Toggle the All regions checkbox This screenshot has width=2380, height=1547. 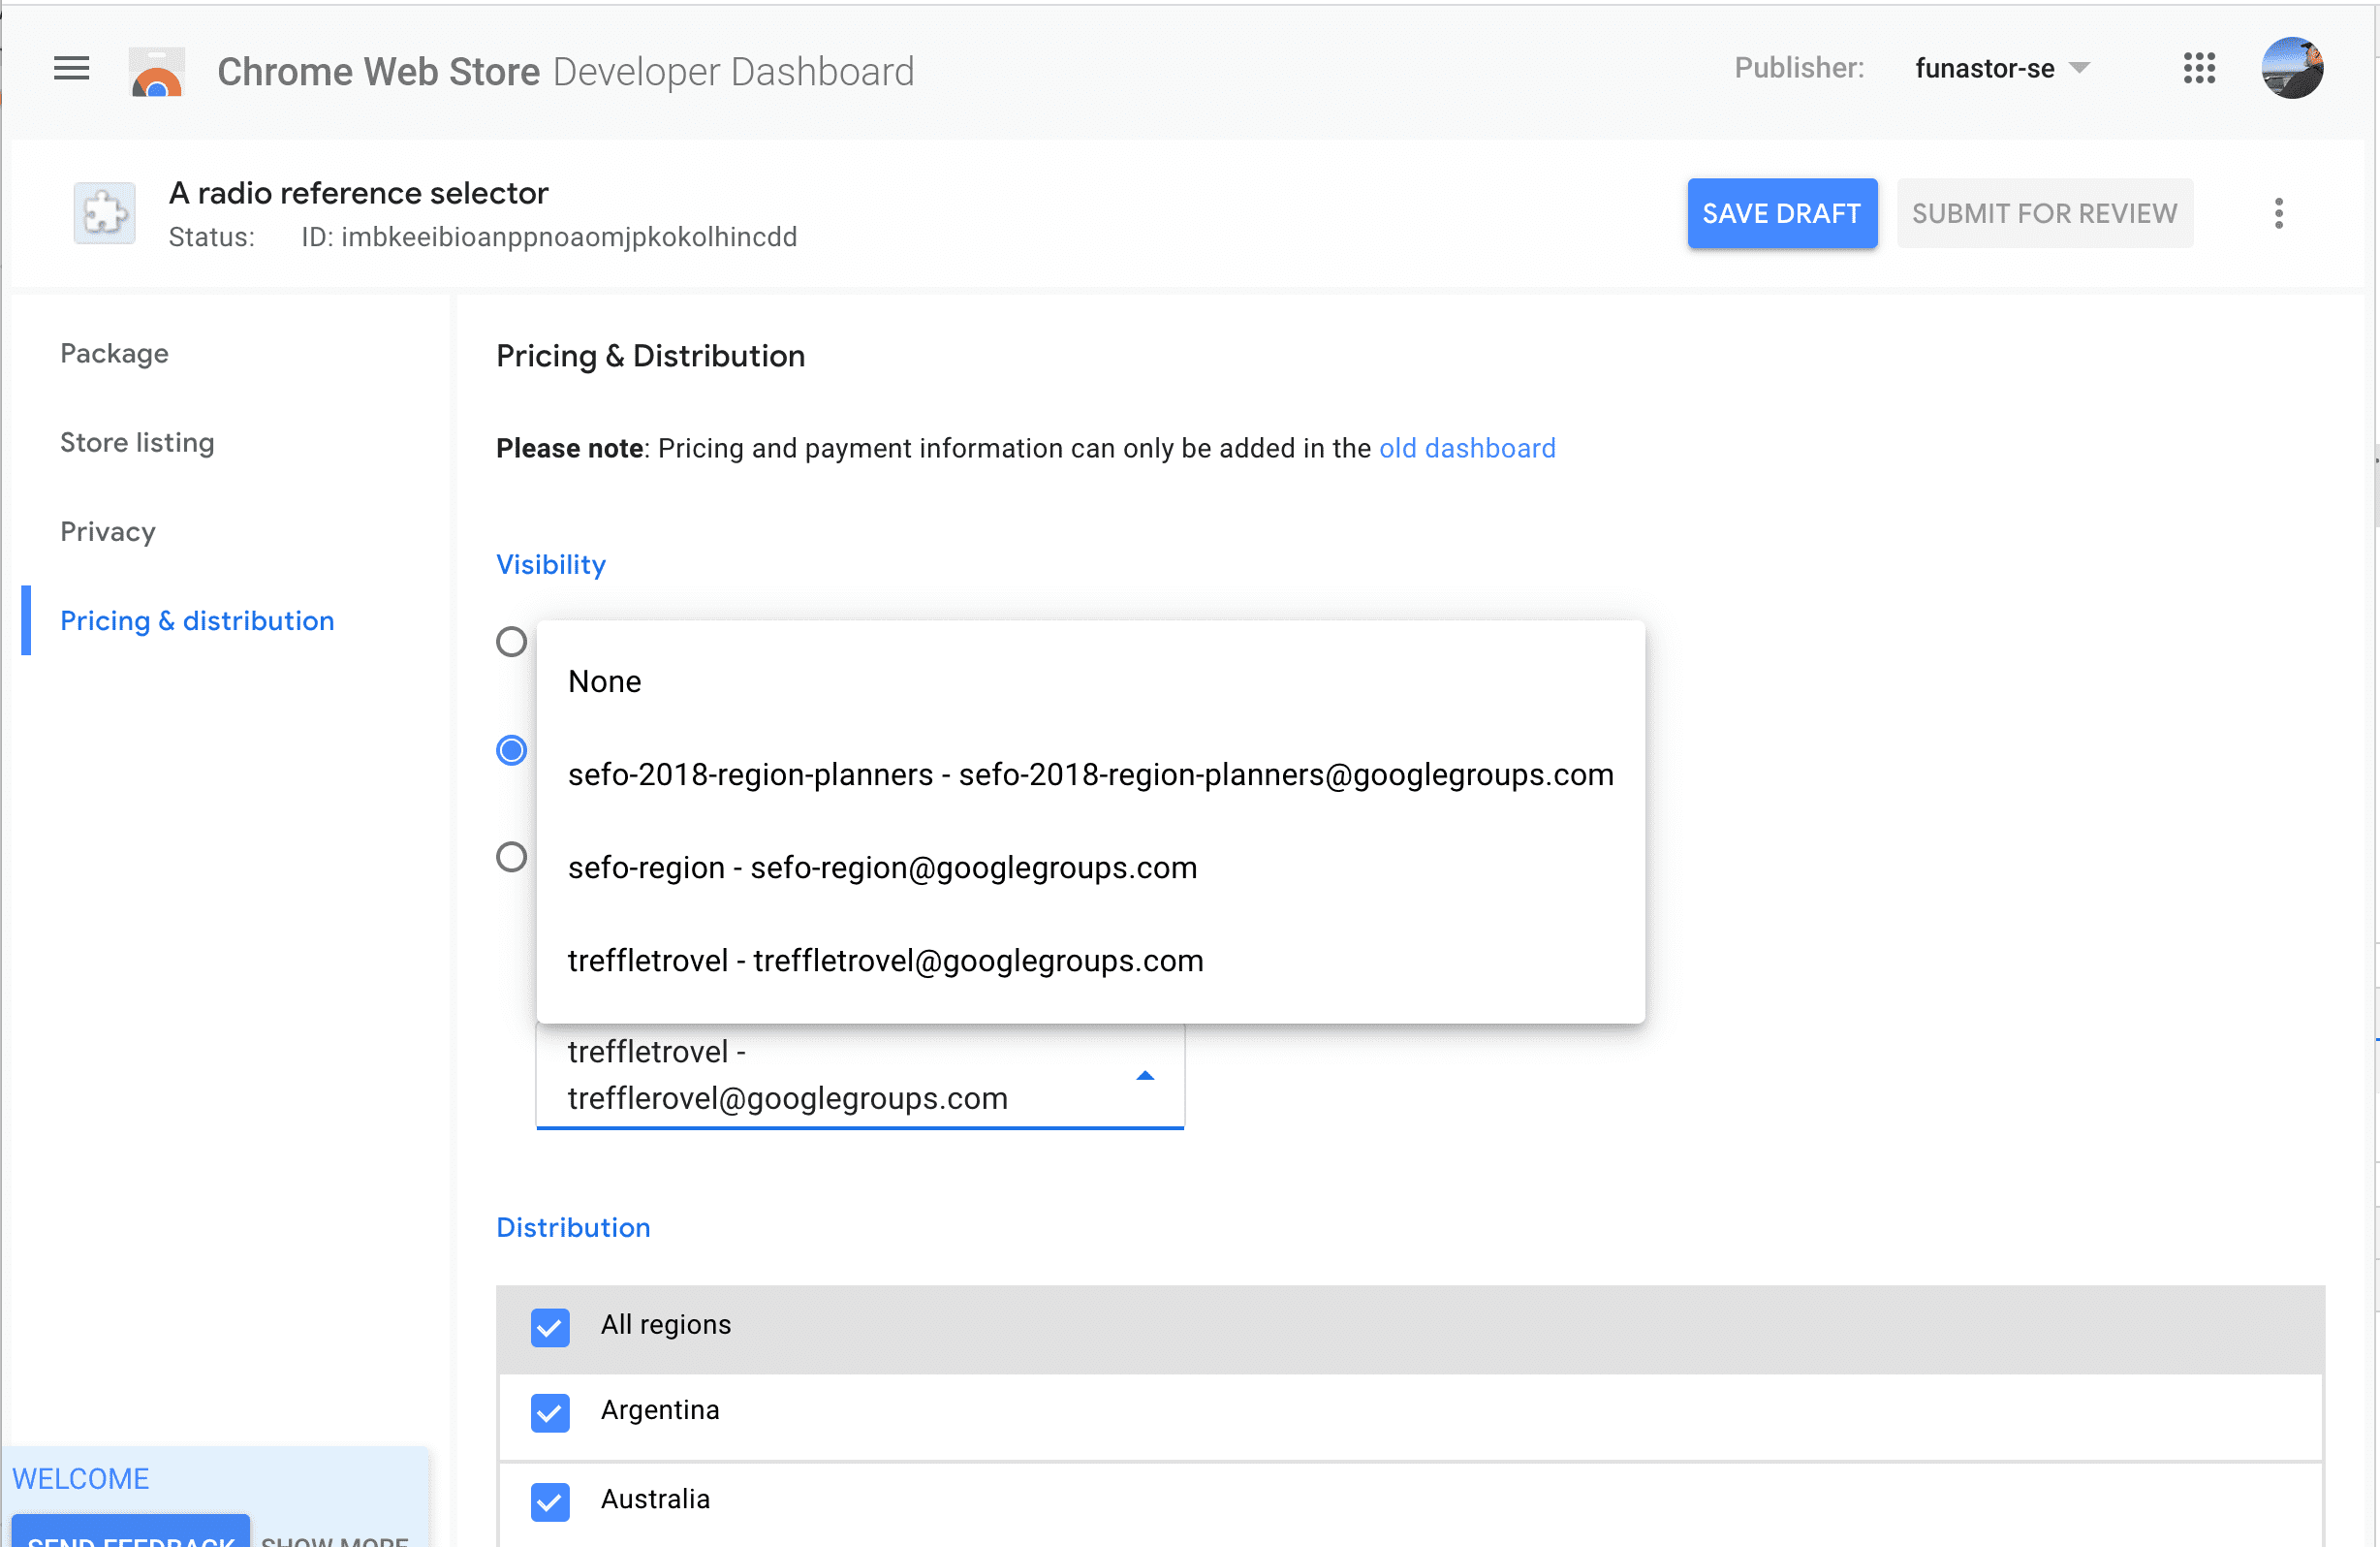(x=549, y=1323)
